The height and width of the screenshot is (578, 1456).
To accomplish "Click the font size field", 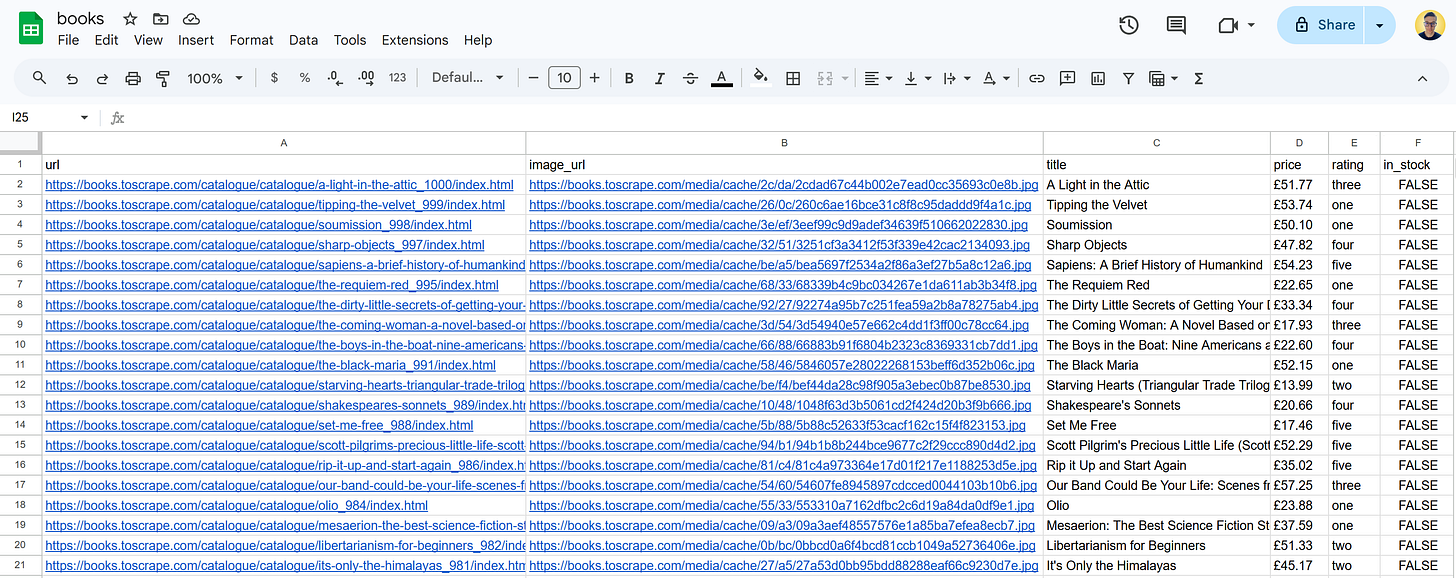I will 564,78.
